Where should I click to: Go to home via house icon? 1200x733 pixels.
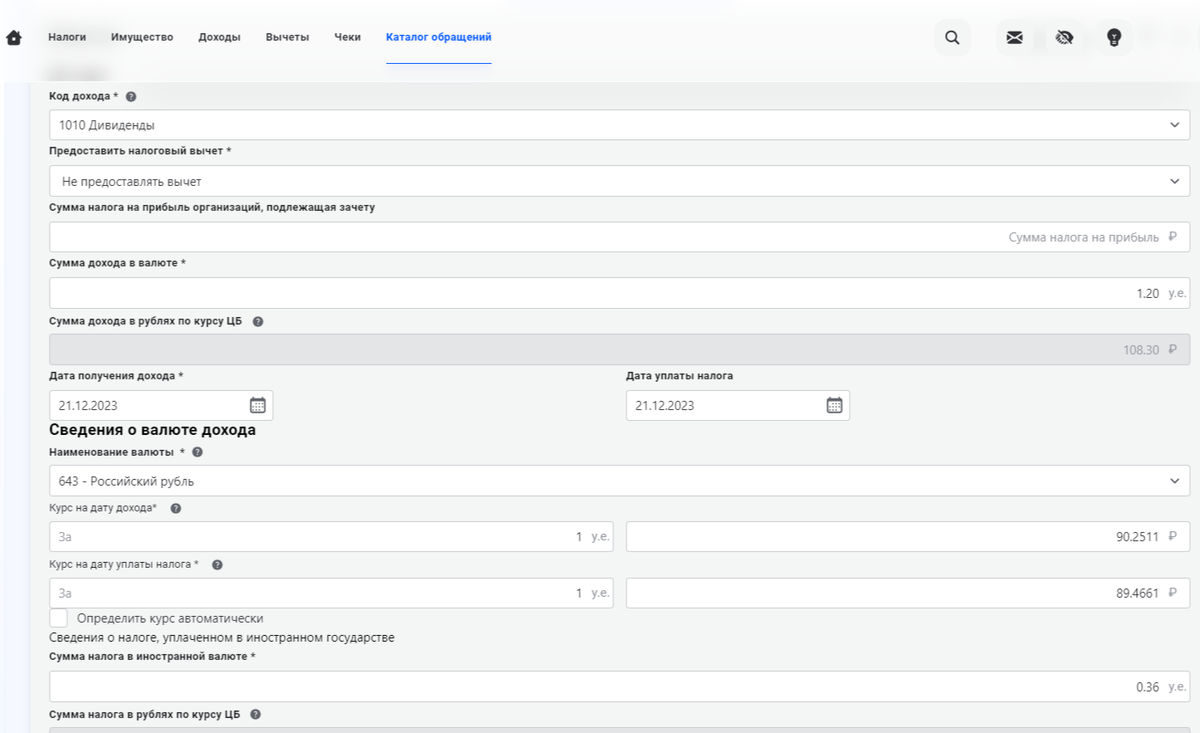pyautogui.click(x=14, y=38)
